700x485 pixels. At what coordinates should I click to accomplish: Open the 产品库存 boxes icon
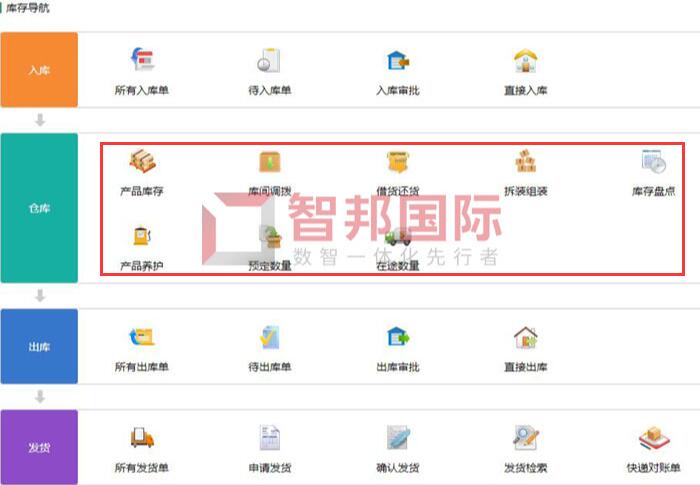142,161
